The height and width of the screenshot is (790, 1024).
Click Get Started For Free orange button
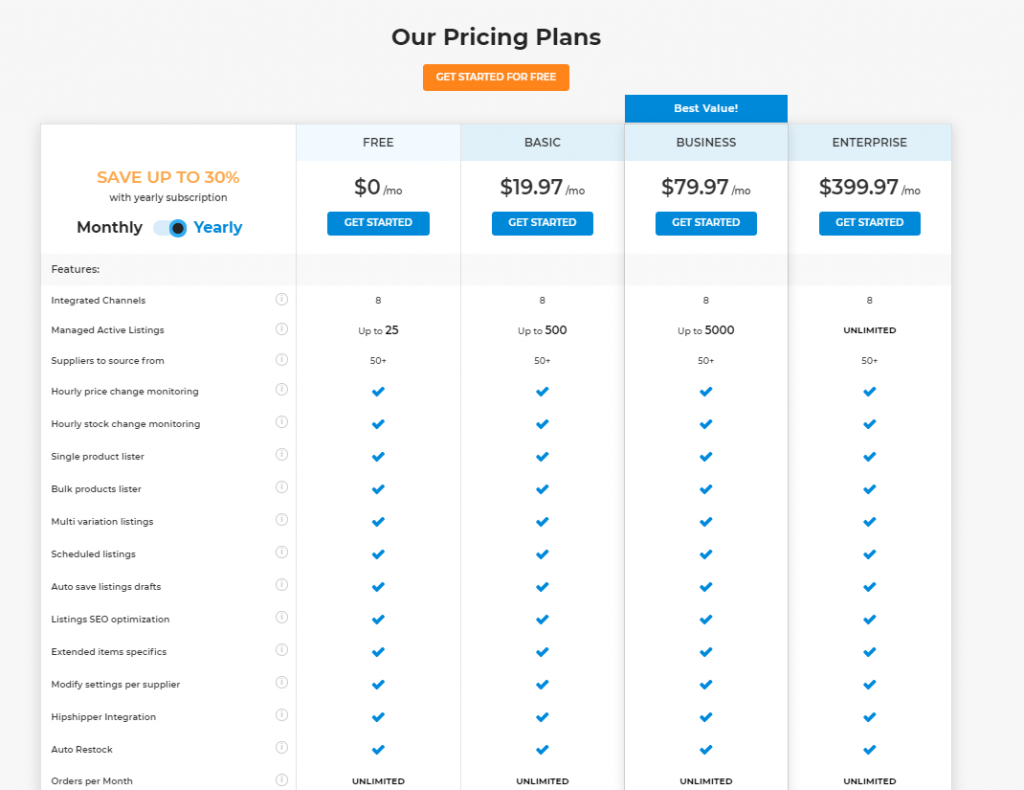tap(496, 77)
